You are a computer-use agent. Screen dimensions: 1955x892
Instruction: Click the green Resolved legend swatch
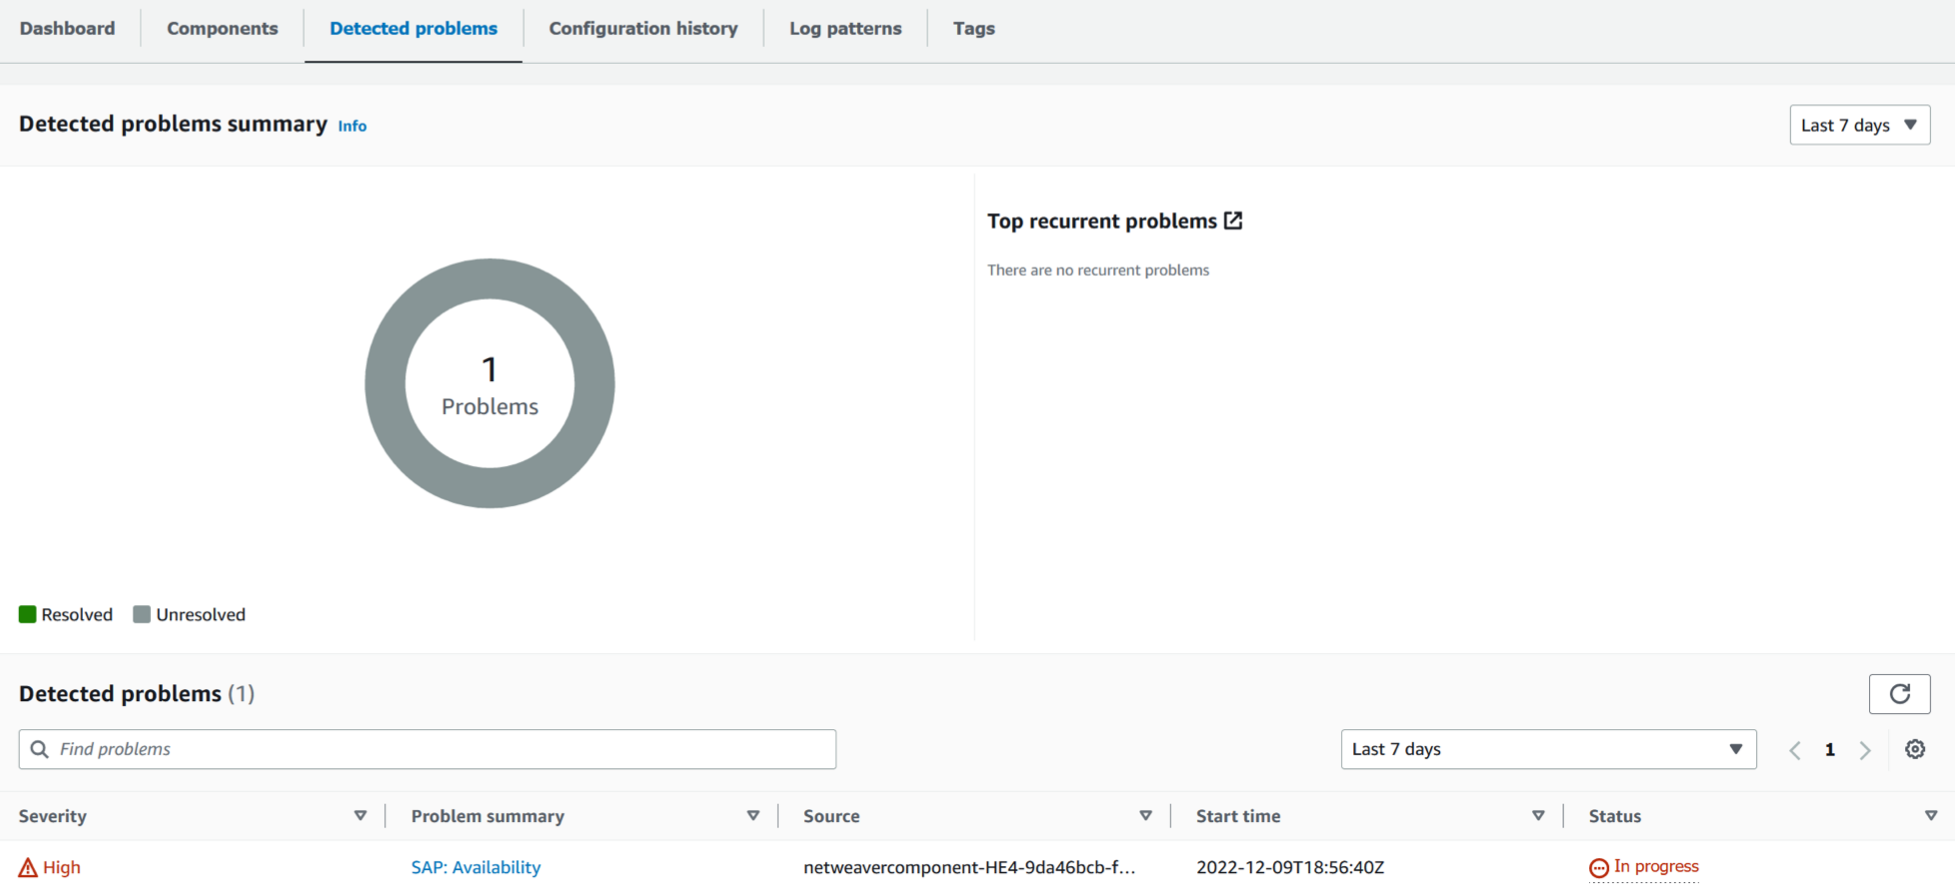[x=28, y=614]
